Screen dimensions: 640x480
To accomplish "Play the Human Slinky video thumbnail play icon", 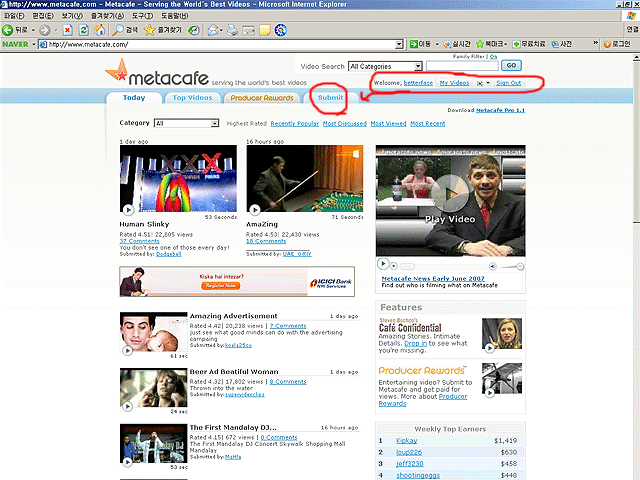I will click(x=128, y=210).
